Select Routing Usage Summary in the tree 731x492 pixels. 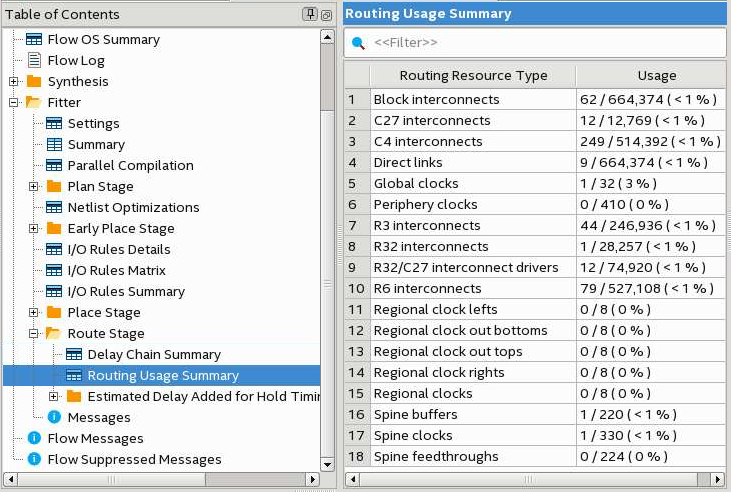163,375
